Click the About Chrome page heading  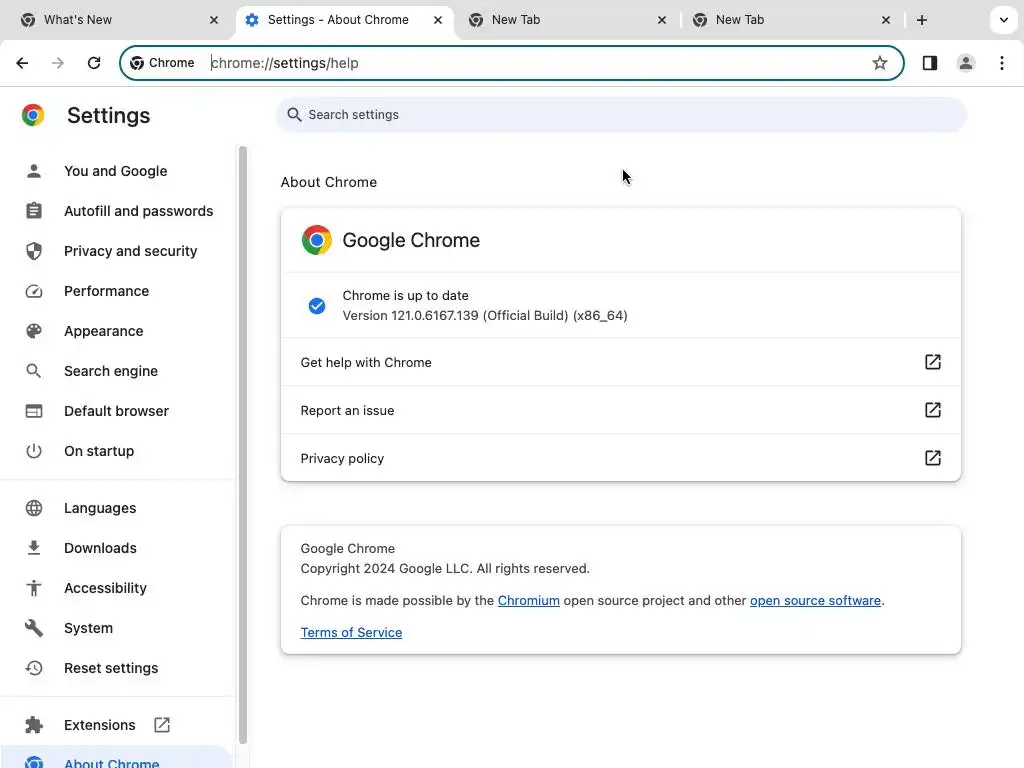(328, 182)
